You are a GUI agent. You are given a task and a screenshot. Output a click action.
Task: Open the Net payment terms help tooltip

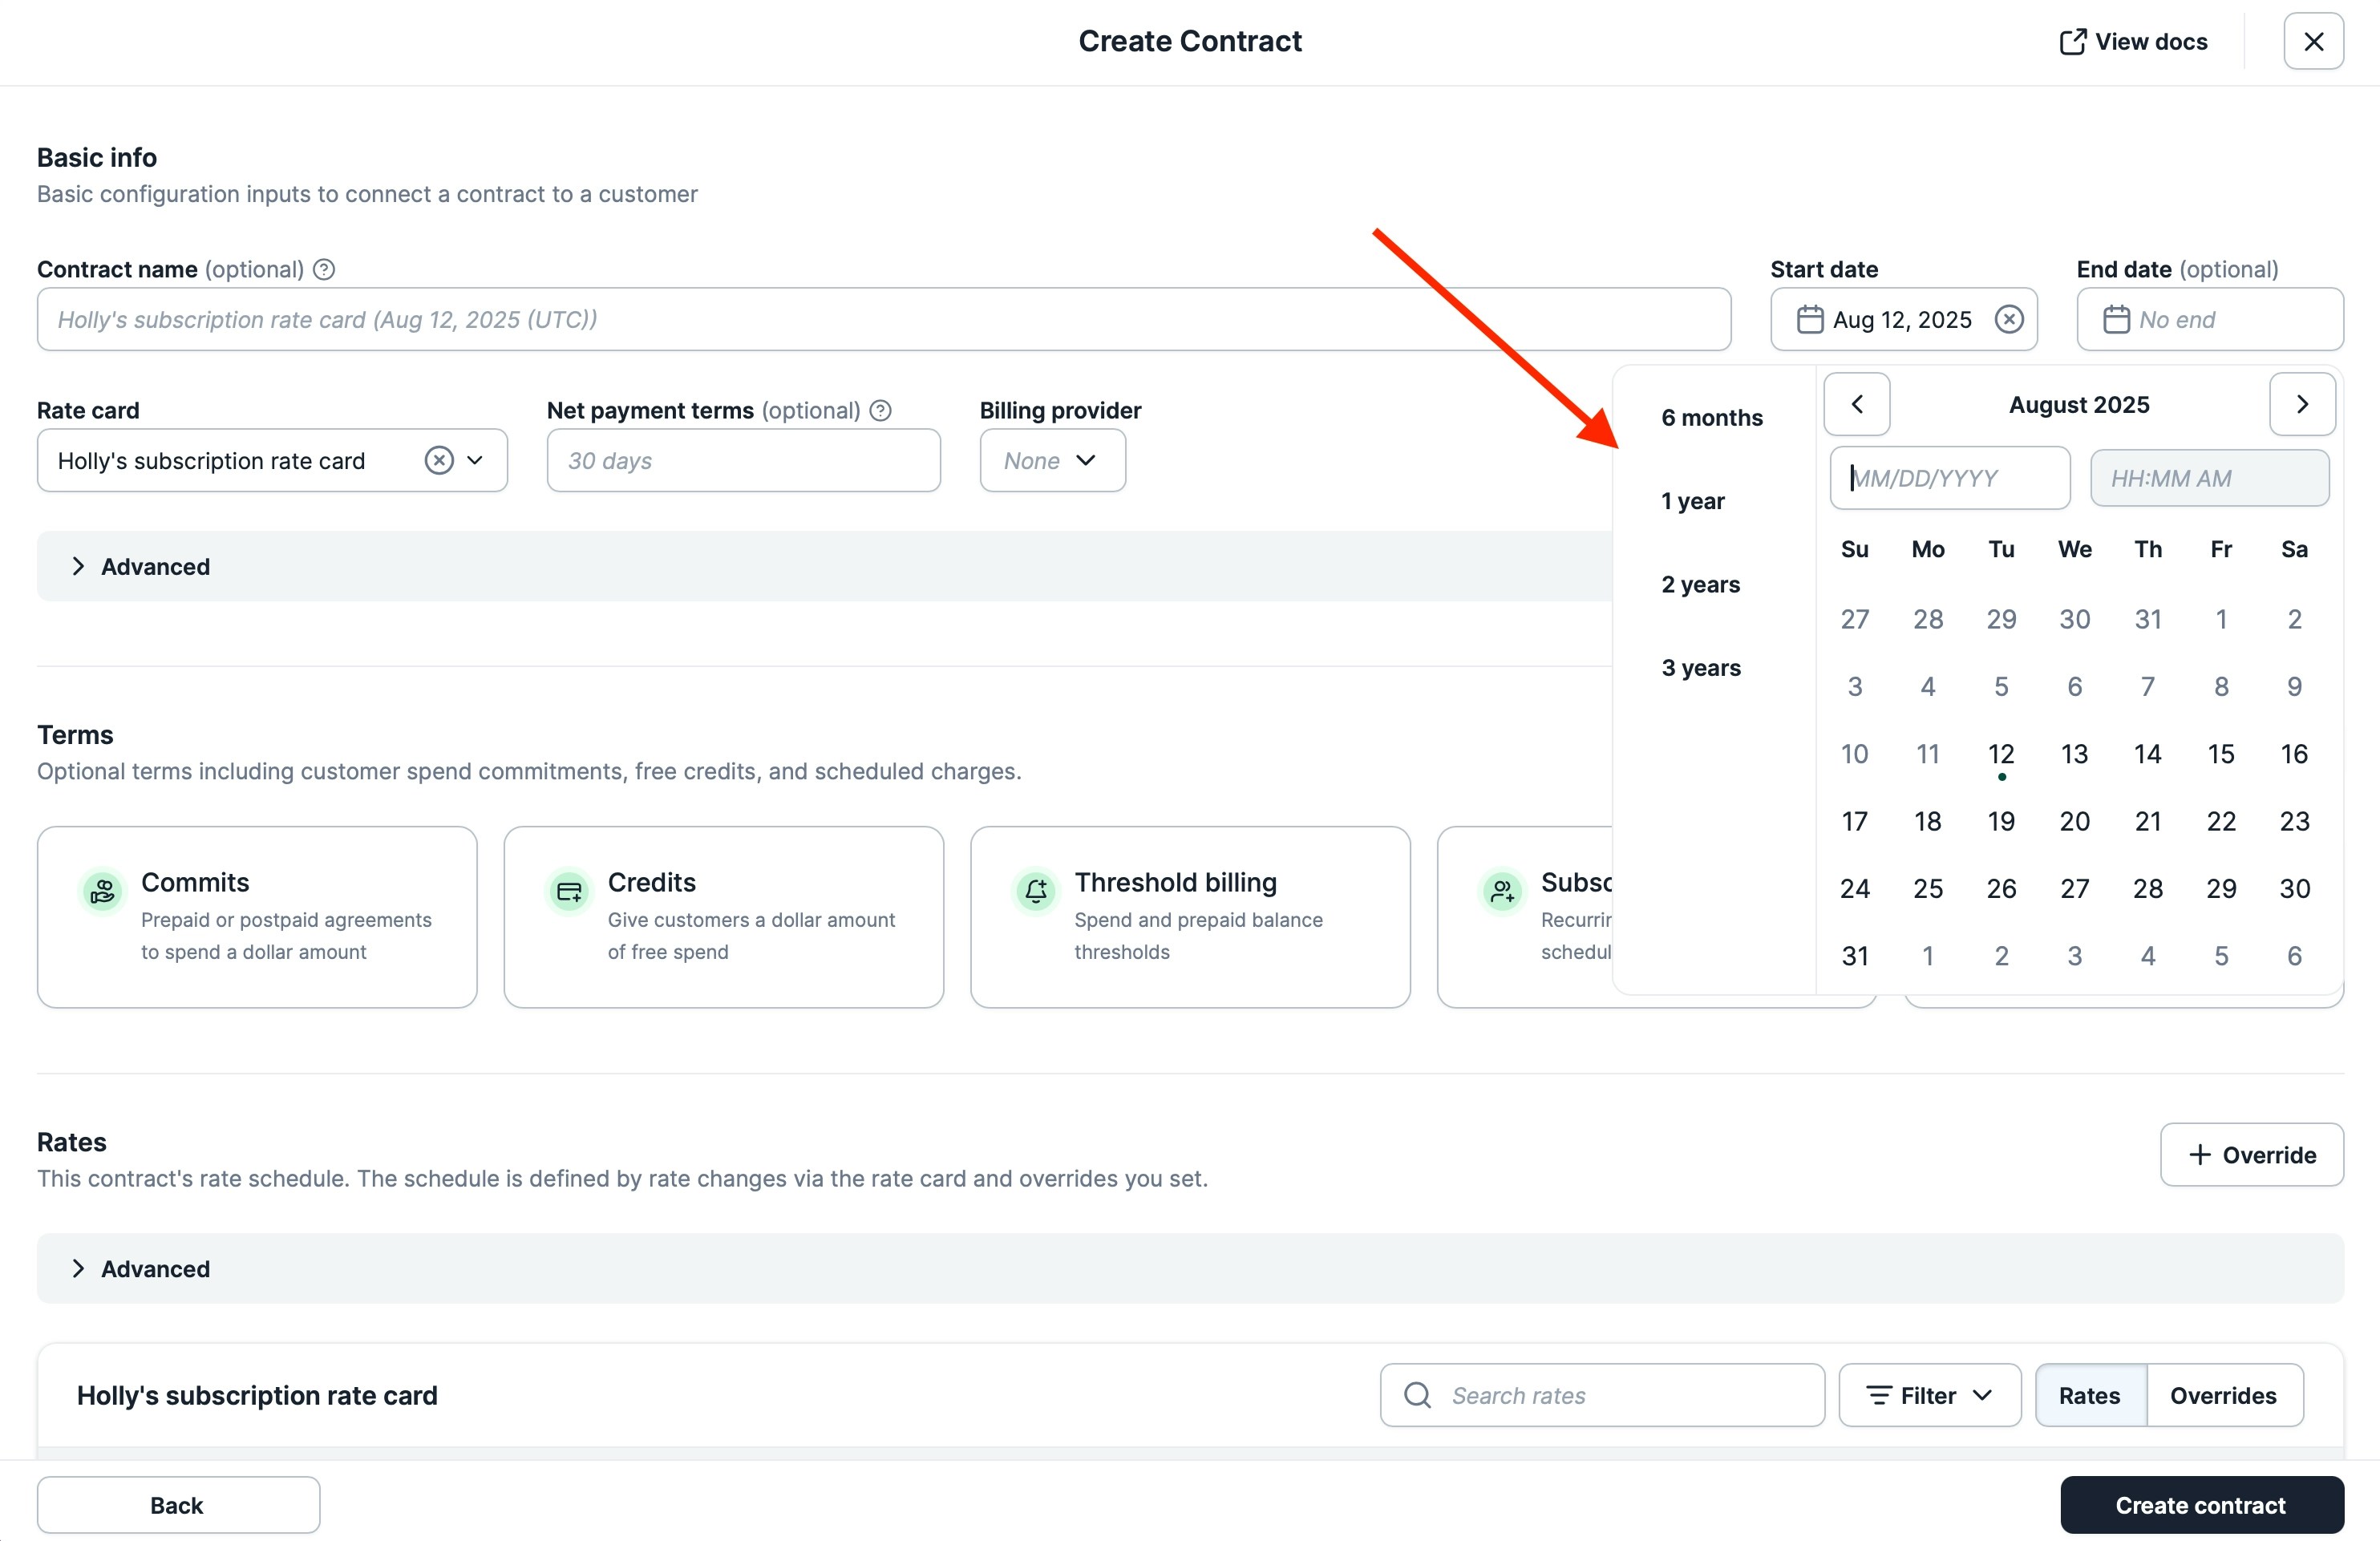(x=880, y=410)
